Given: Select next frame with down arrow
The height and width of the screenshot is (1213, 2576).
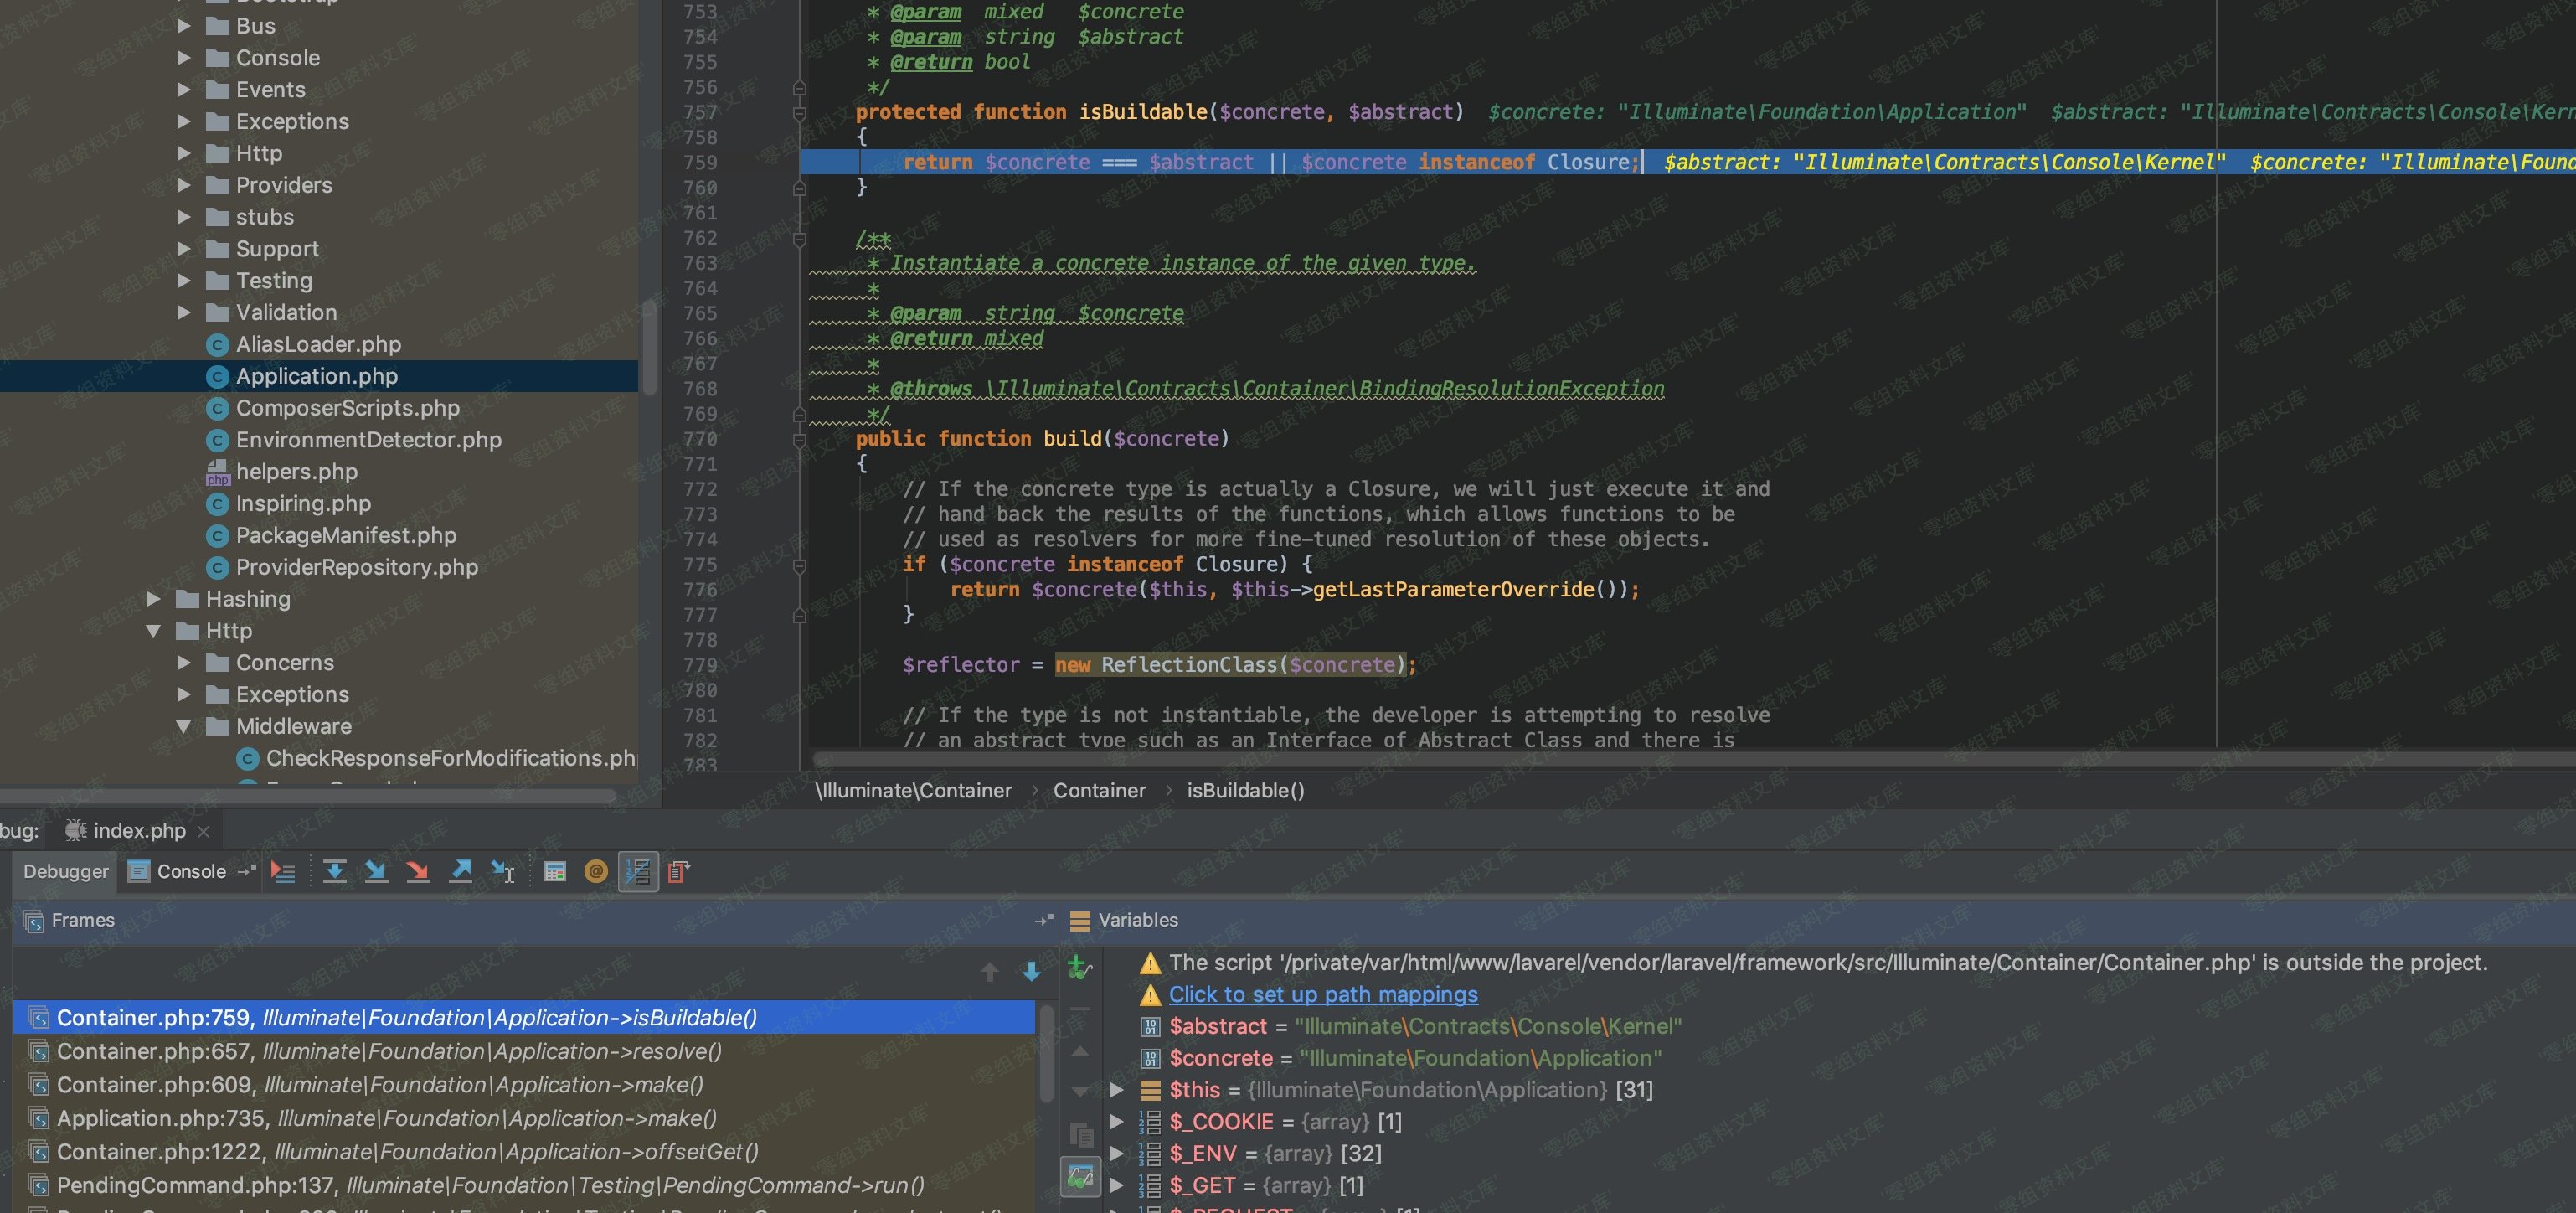Looking at the screenshot, I should [x=1031, y=972].
